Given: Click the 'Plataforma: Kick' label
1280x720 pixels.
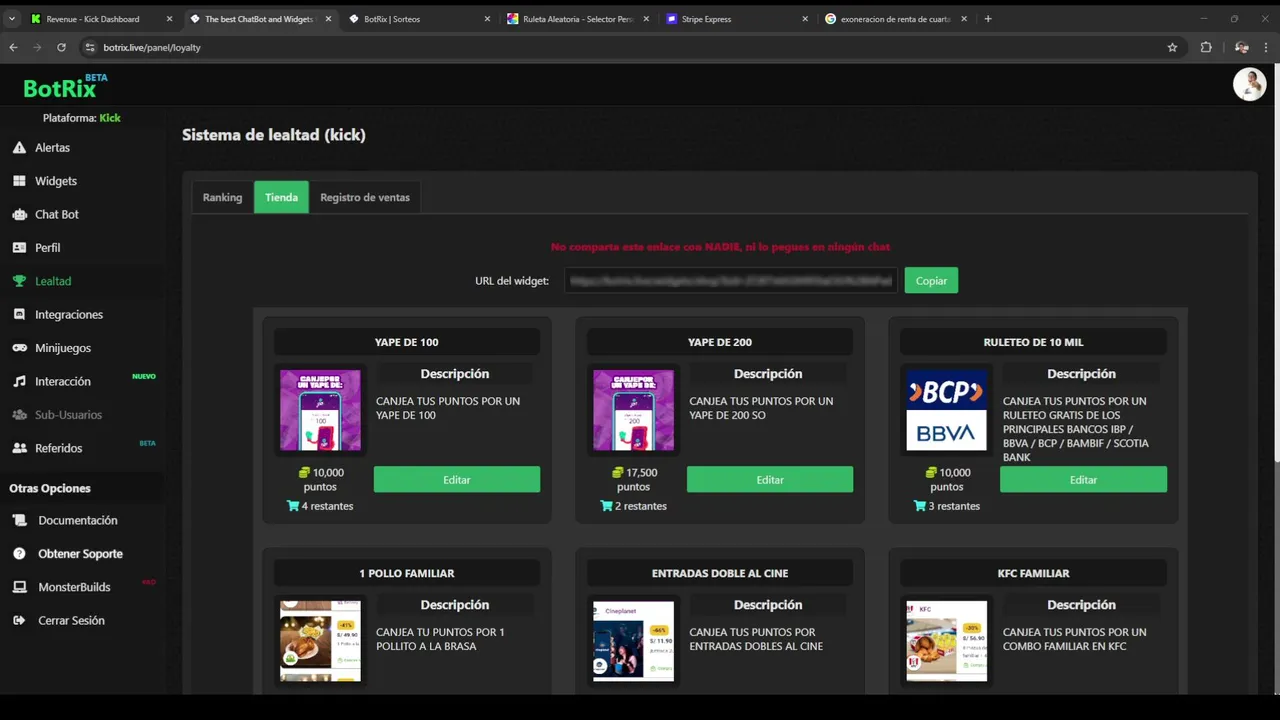Looking at the screenshot, I should point(81,118).
